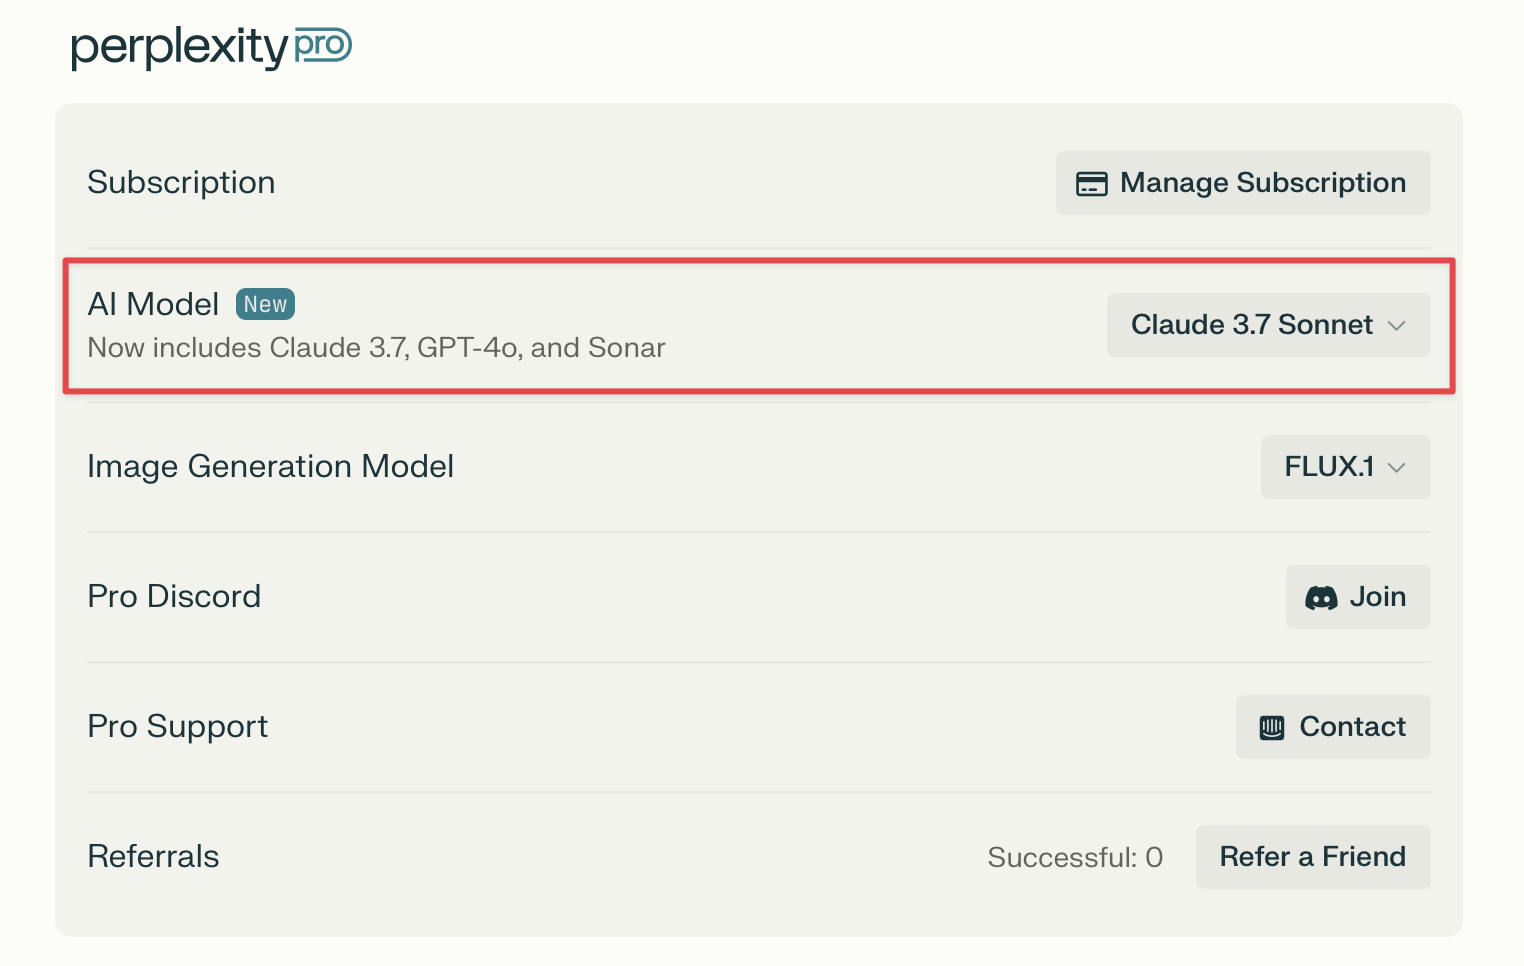Image resolution: width=1524 pixels, height=966 pixels.
Task: Click the Manage Subscription button
Action: coord(1243,183)
